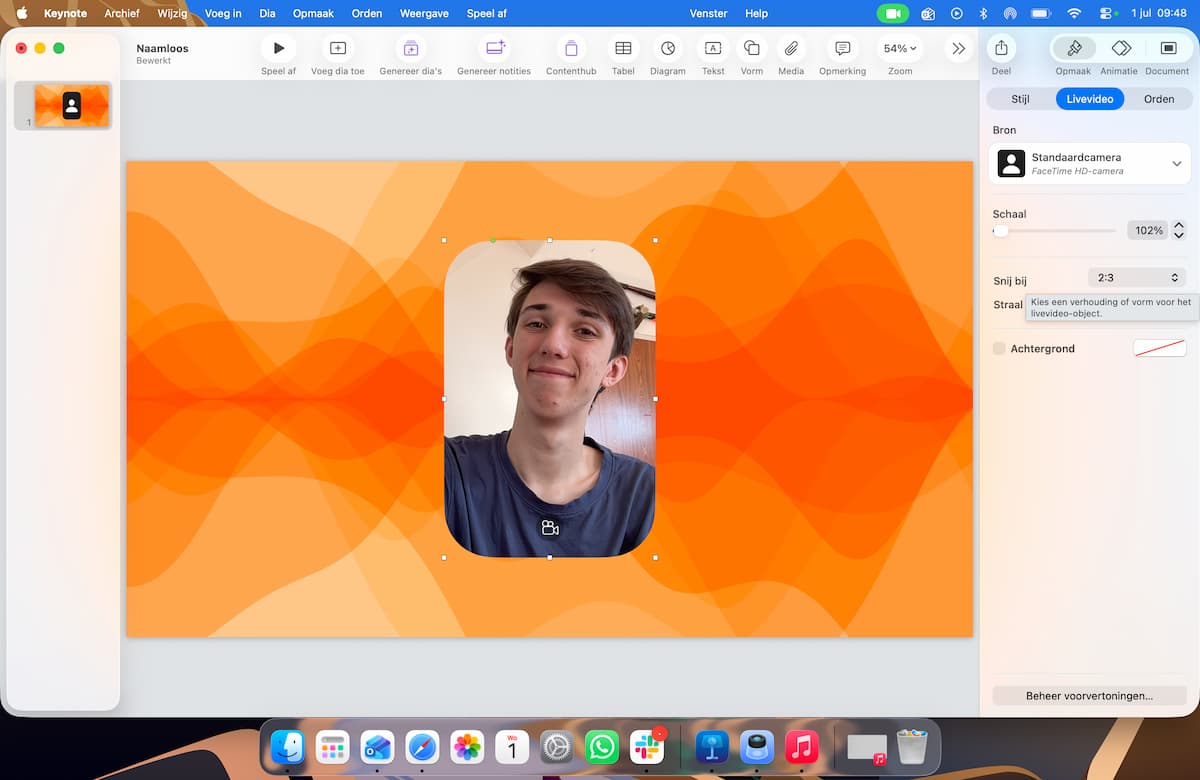Open WhatsApp from the Dock

[602, 747]
